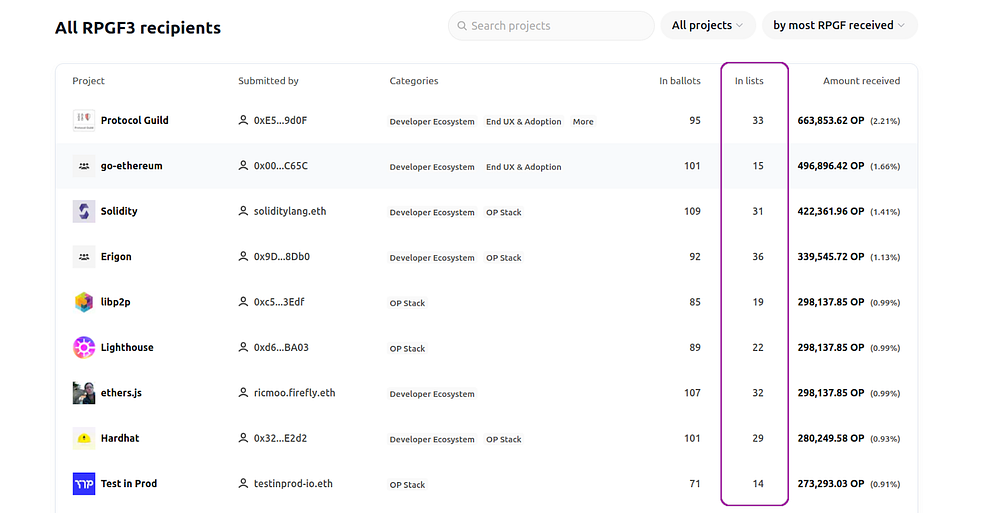Click user icon beside 0xc5...3Edf
The width and height of the screenshot is (1000, 513).
[243, 301]
